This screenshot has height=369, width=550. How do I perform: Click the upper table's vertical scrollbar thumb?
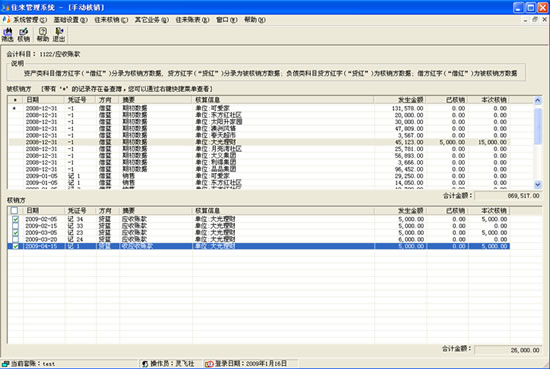(538, 126)
